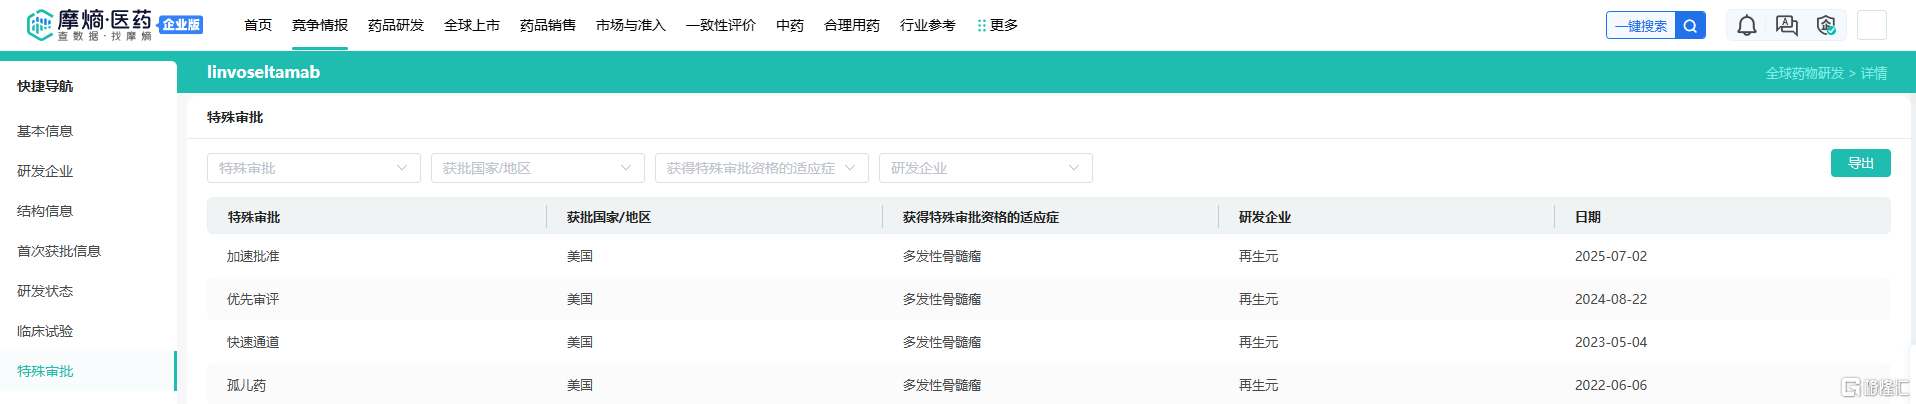Click the linvoseltamab page title
The image size is (1916, 404).
click(x=264, y=72)
